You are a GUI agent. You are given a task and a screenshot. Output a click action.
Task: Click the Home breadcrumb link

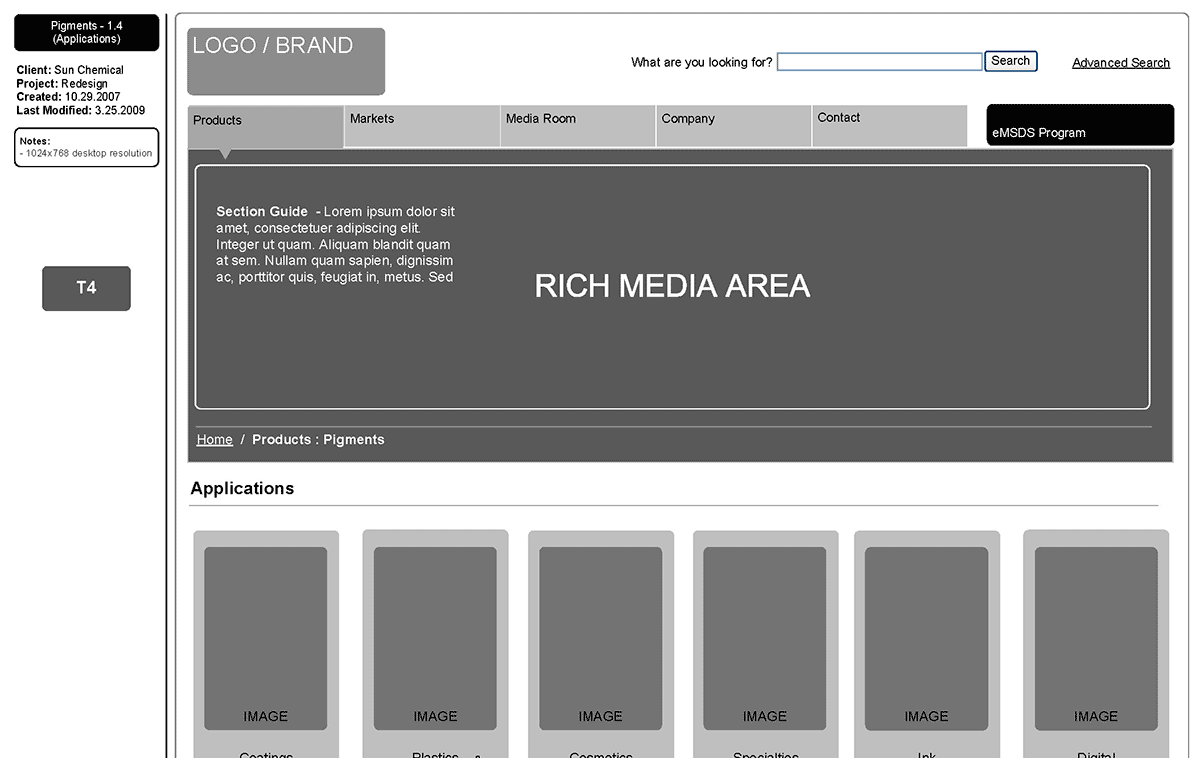pos(214,440)
